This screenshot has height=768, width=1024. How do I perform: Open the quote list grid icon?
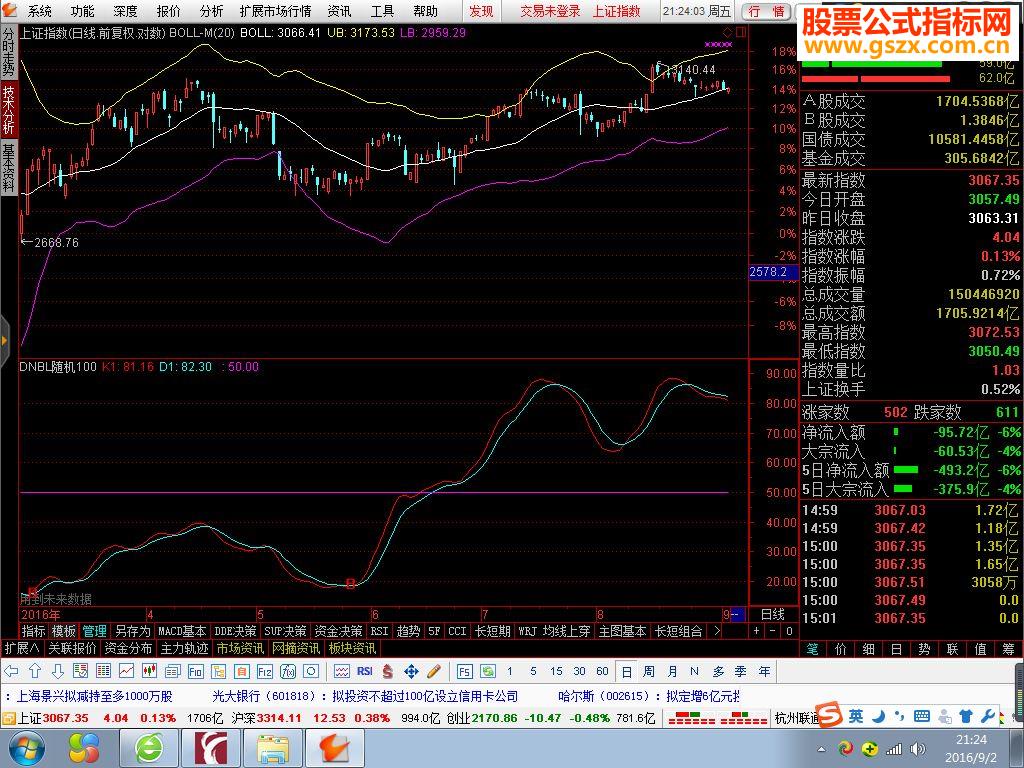point(103,671)
